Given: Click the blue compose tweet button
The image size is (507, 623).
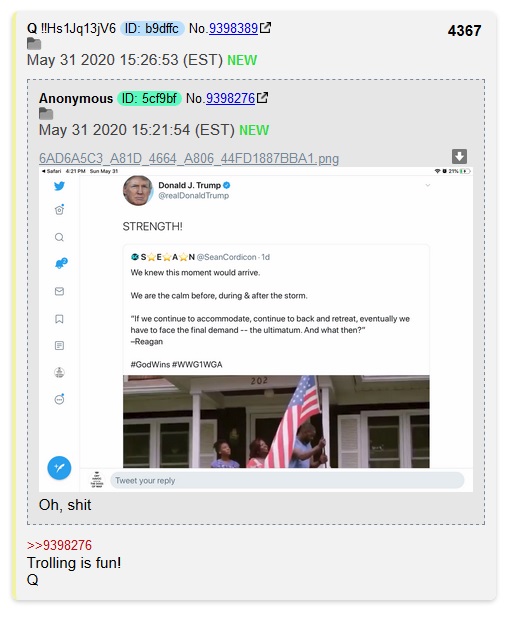Looking at the screenshot, I should pos(59,468).
